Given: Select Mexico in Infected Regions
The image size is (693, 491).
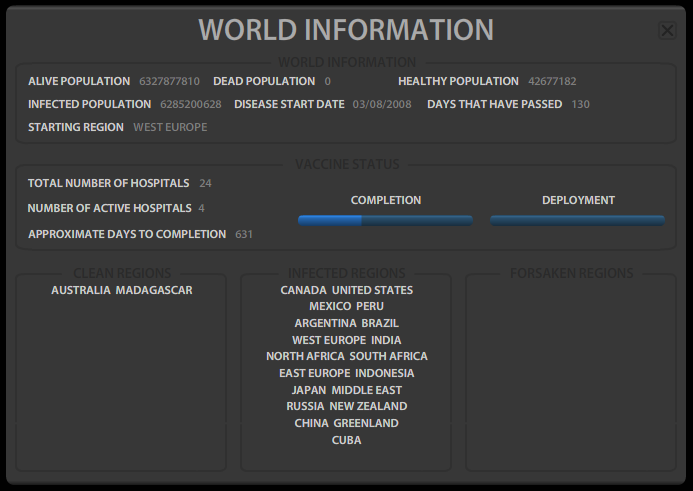Looking at the screenshot, I should [x=330, y=306].
